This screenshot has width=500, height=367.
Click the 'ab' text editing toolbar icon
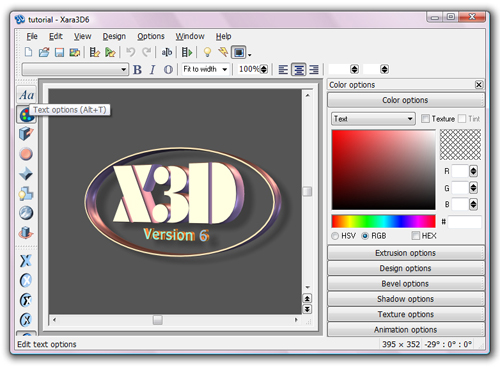[x=167, y=52]
